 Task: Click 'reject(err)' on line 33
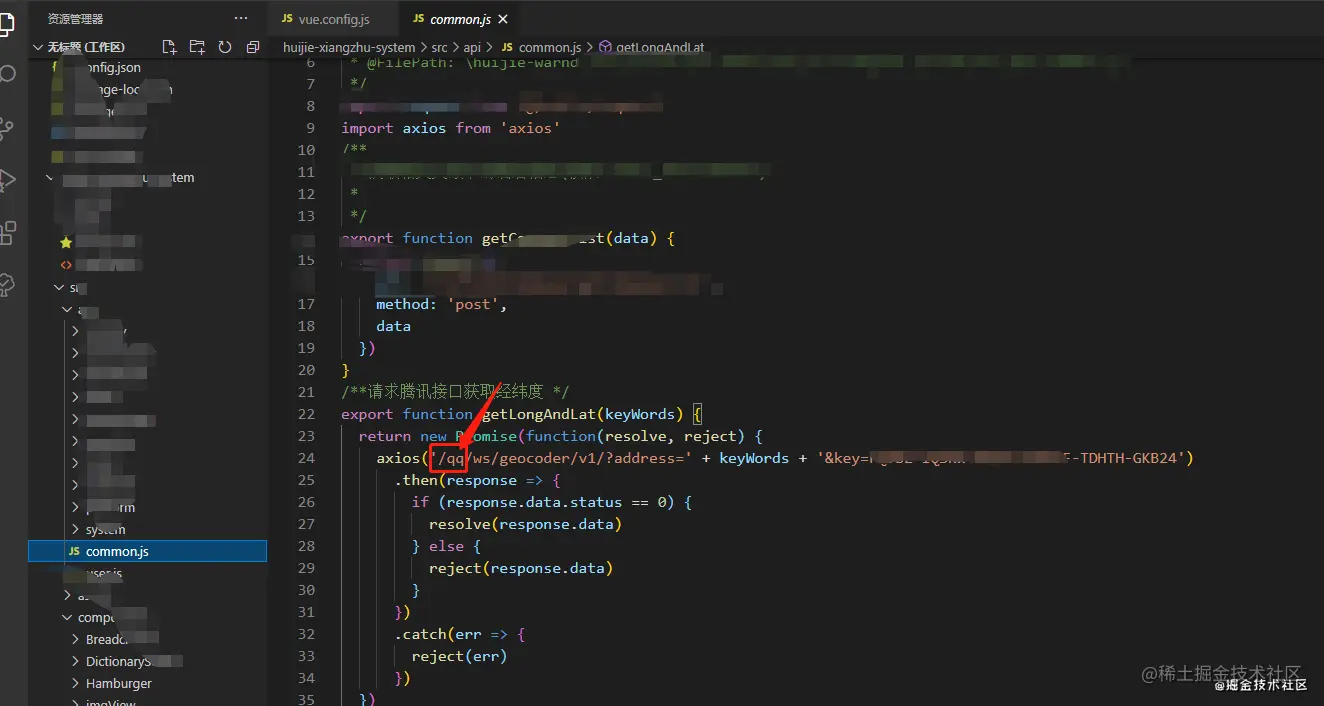click(x=459, y=656)
